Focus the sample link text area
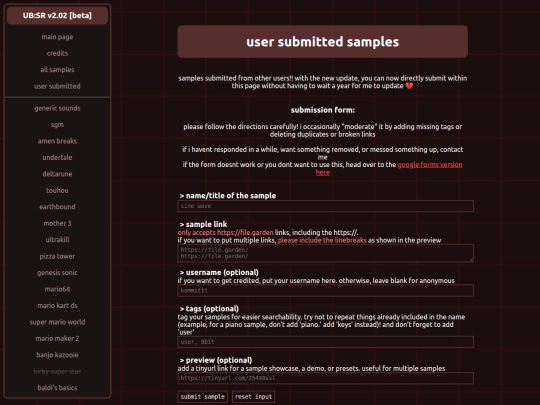 325,253
